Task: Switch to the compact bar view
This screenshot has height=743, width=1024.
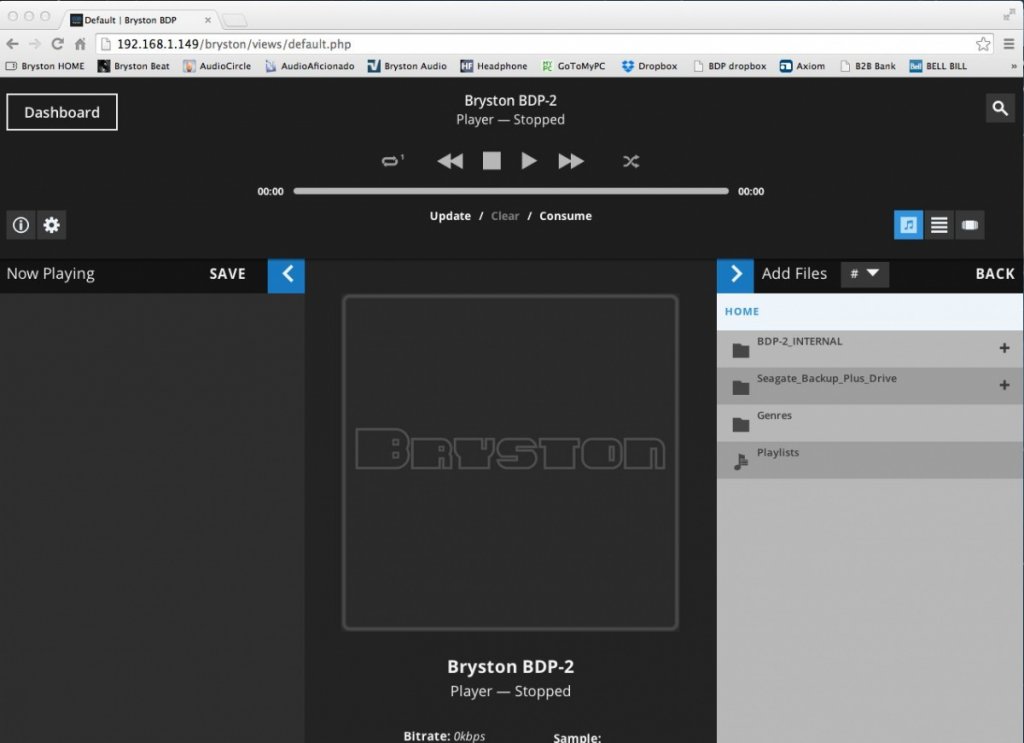Action: coord(970,225)
